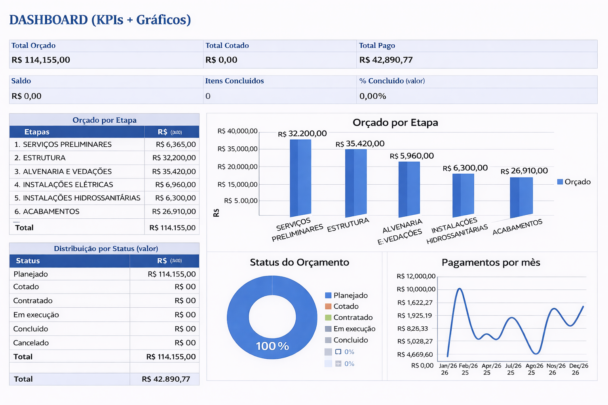608x405 pixels.
Task: Click the Cotado orange legend swatch
Action: (x=328, y=306)
